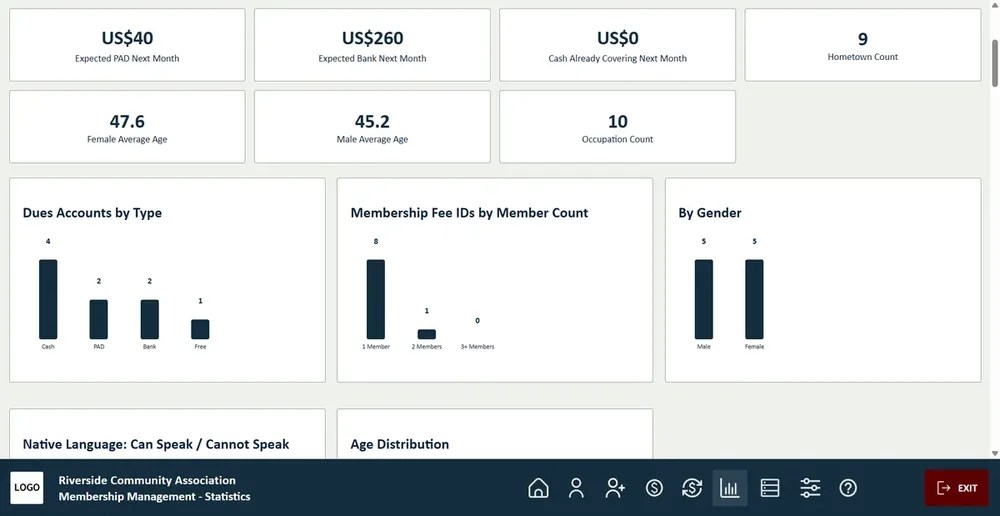Click the US$260 Expected Bank card
The image size is (1000, 516).
(372, 45)
